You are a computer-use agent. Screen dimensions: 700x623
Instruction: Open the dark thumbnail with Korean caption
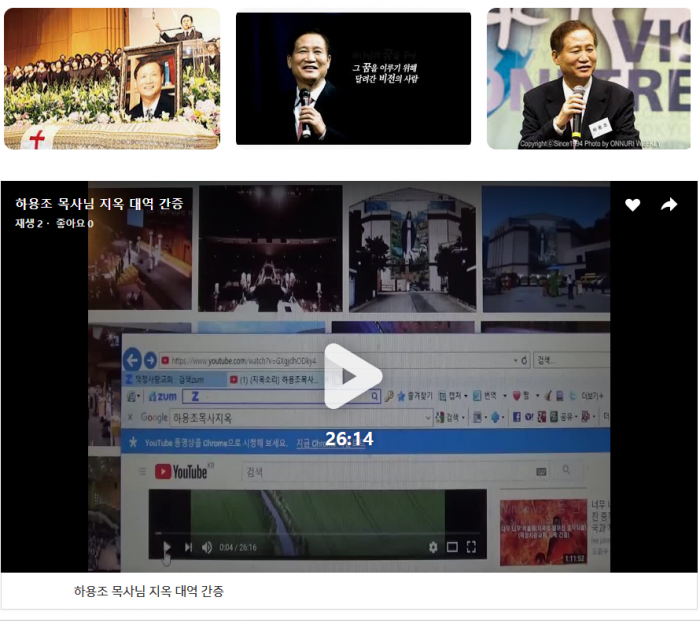[x=353, y=79]
